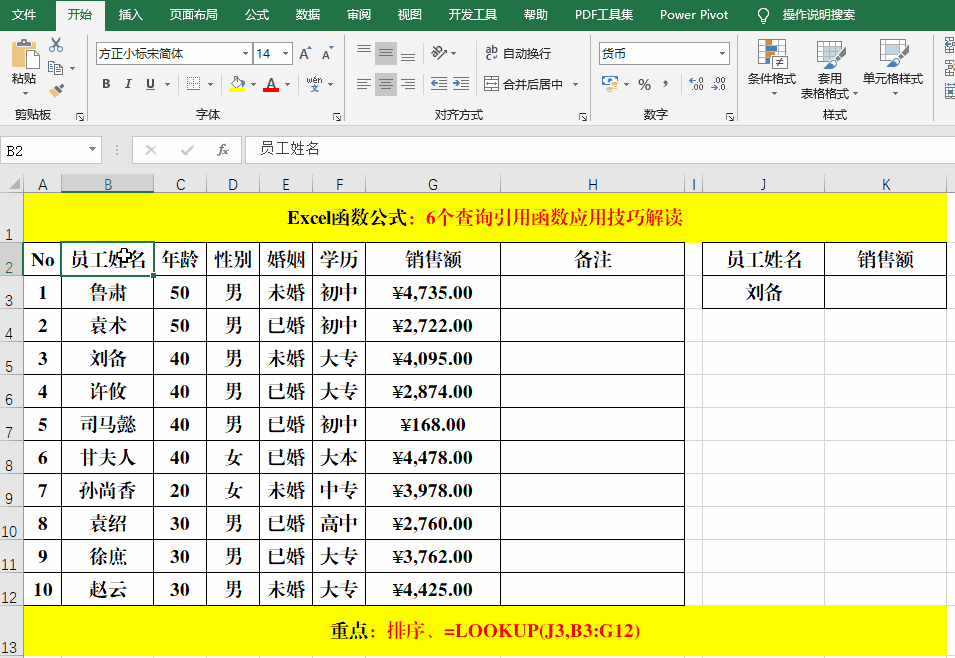Toggle center horizontal alignment
This screenshot has height=658, width=955.
click(386, 84)
